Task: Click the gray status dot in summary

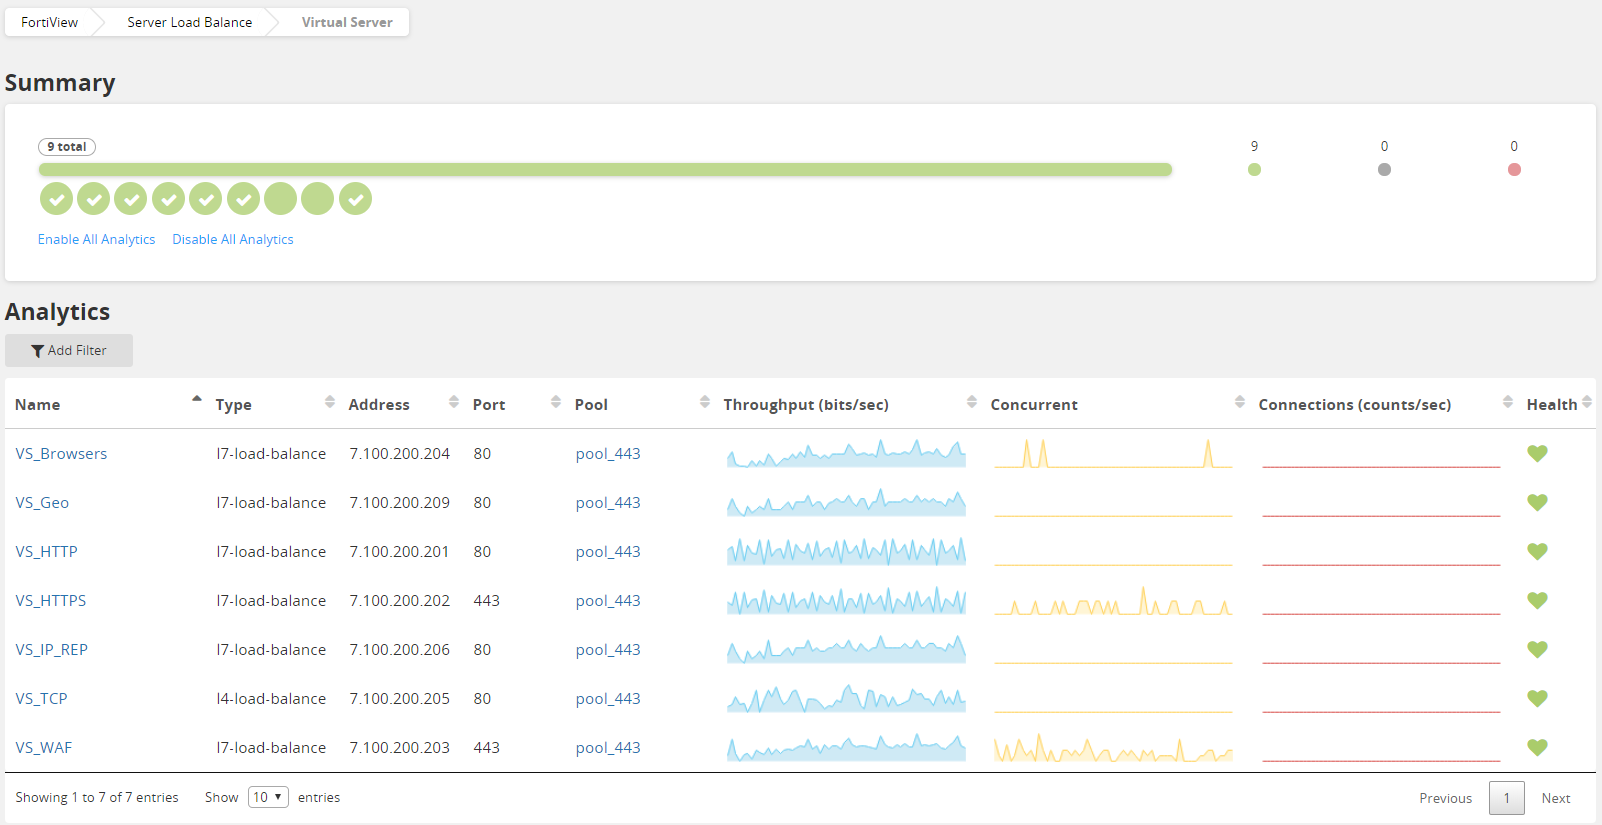Action: 1384,170
